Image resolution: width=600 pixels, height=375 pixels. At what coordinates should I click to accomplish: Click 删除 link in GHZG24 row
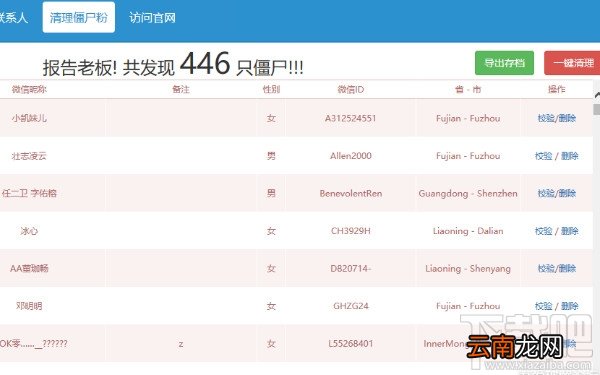click(x=569, y=306)
